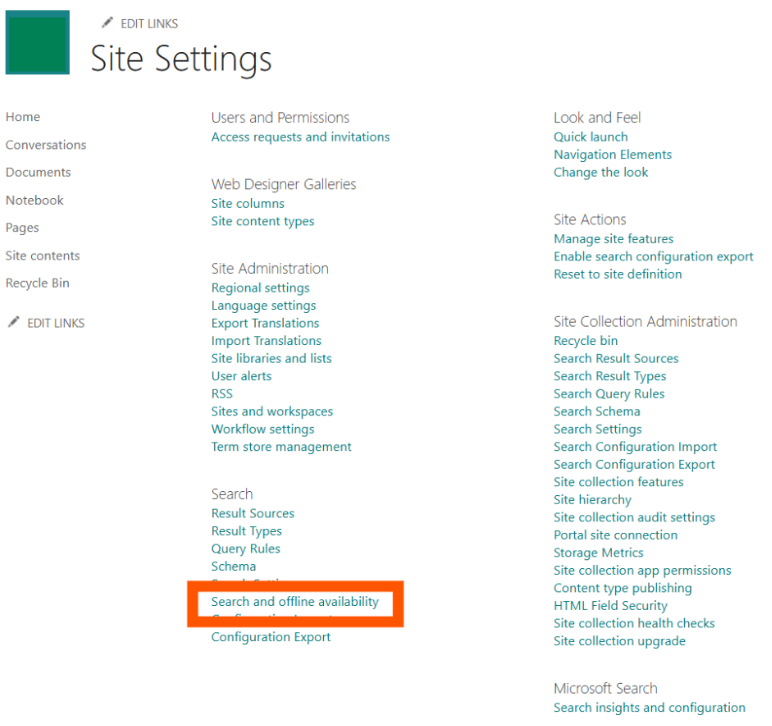Click the Regional settings link
The width and height of the screenshot is (772, 726).
260,288
